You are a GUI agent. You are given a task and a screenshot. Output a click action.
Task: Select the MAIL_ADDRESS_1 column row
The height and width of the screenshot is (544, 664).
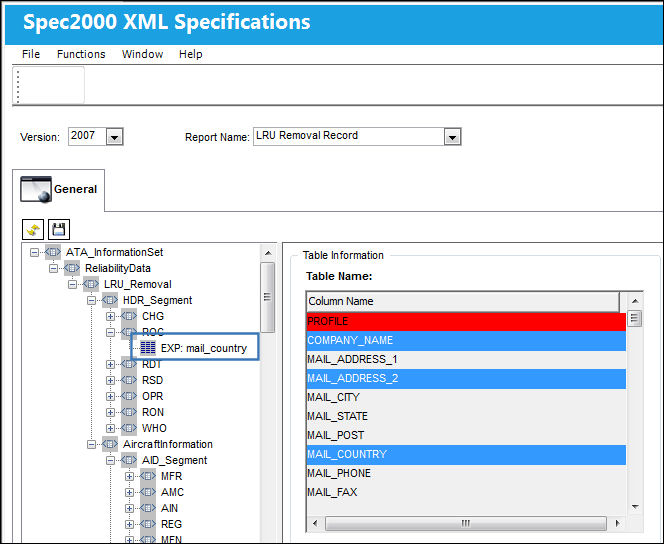(x=466, y=359)
